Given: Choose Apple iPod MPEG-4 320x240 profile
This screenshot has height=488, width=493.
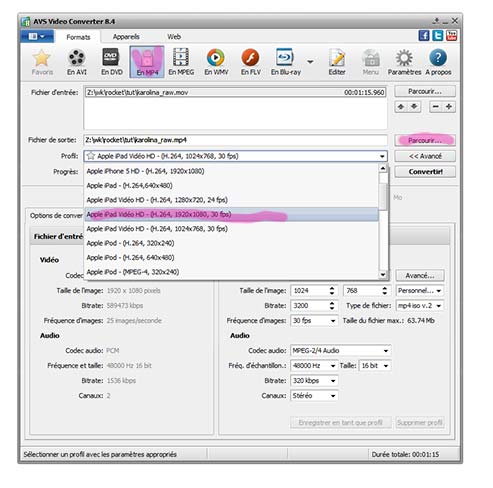Looking at the screenshot, I should tap(231, 272).
